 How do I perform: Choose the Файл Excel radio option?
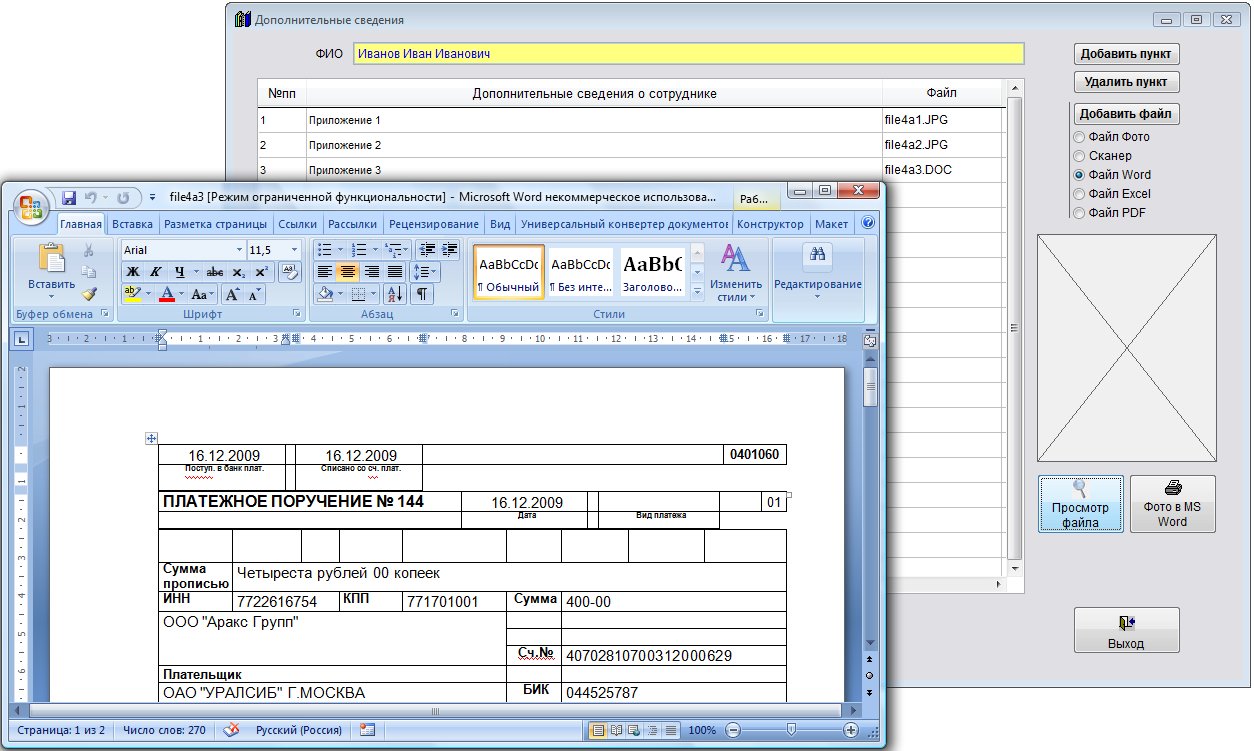pyautogui.click(x=1078, y=194)
